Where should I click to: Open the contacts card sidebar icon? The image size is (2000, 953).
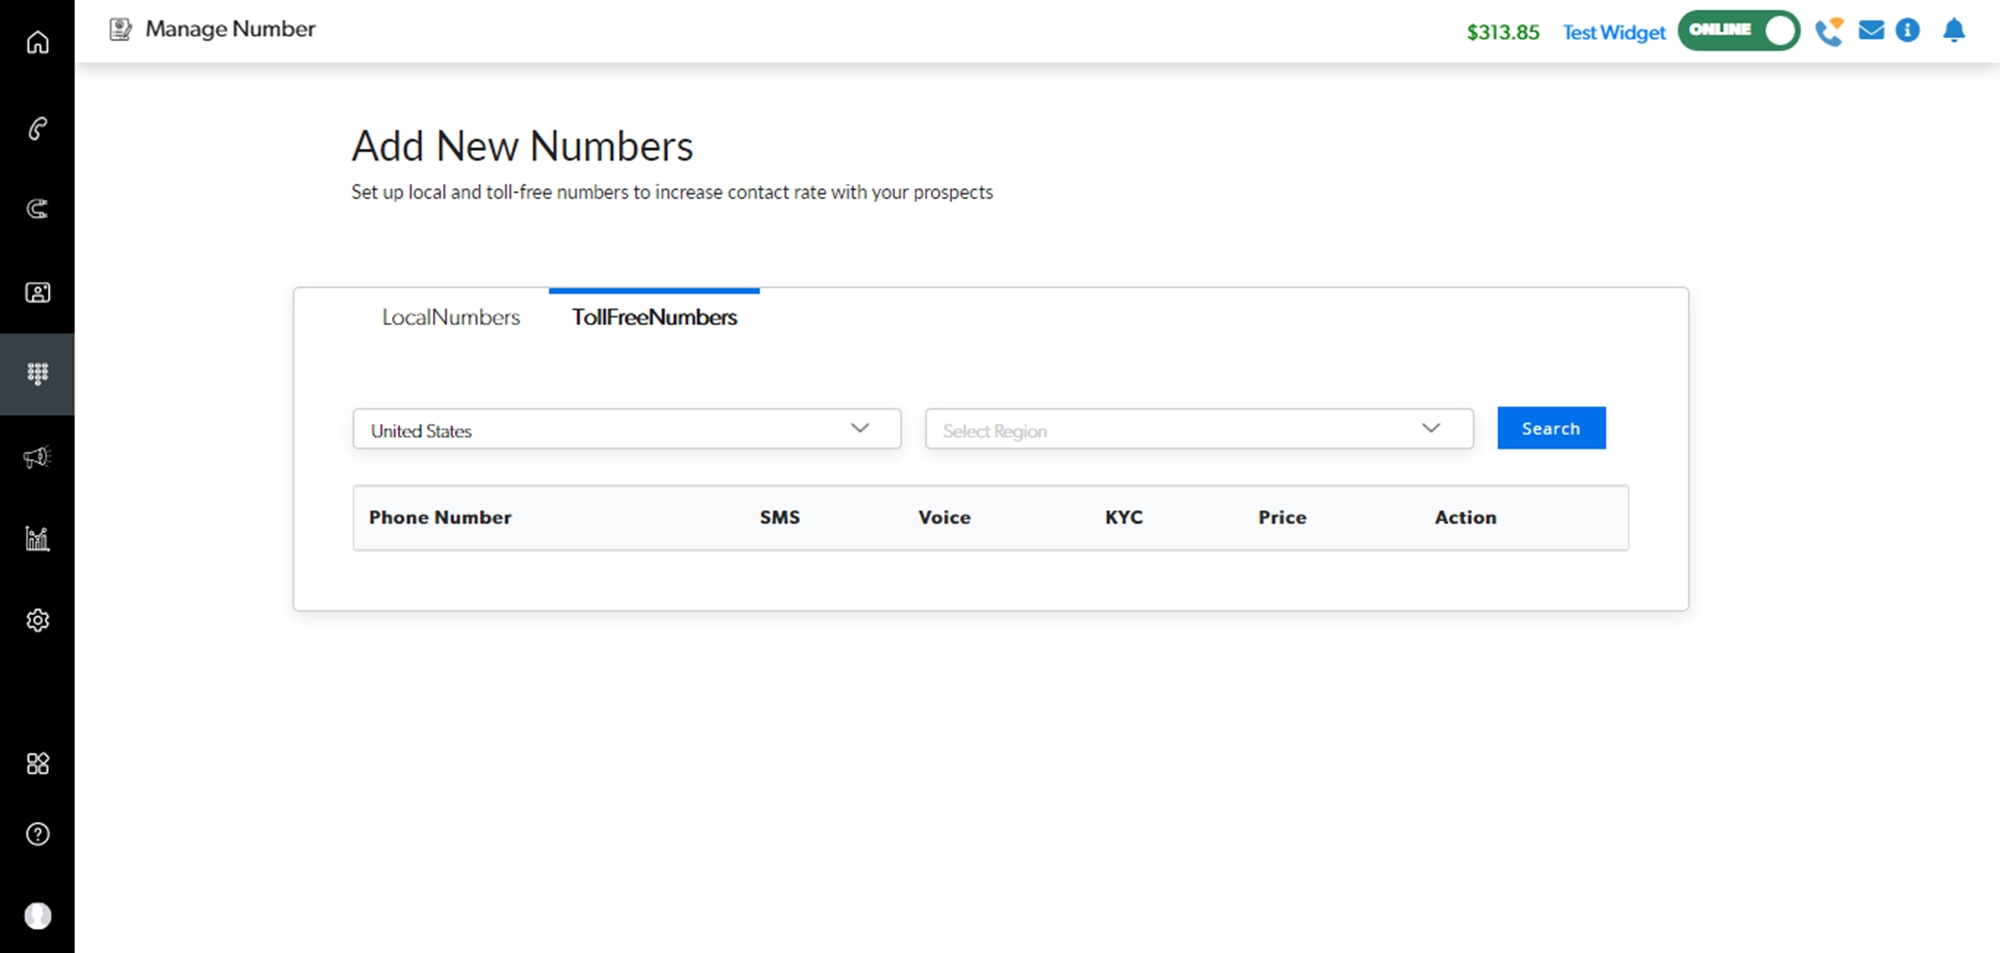37,293
